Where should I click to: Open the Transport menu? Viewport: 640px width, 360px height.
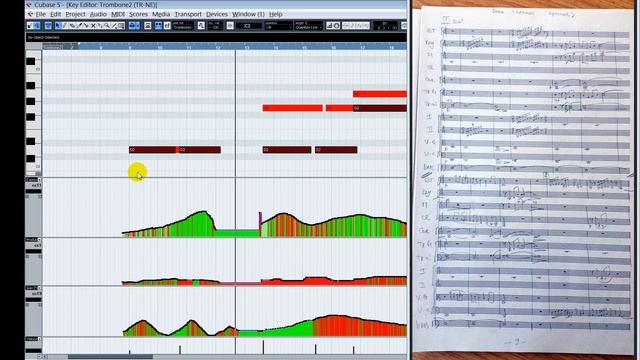(x=188, y=14)
